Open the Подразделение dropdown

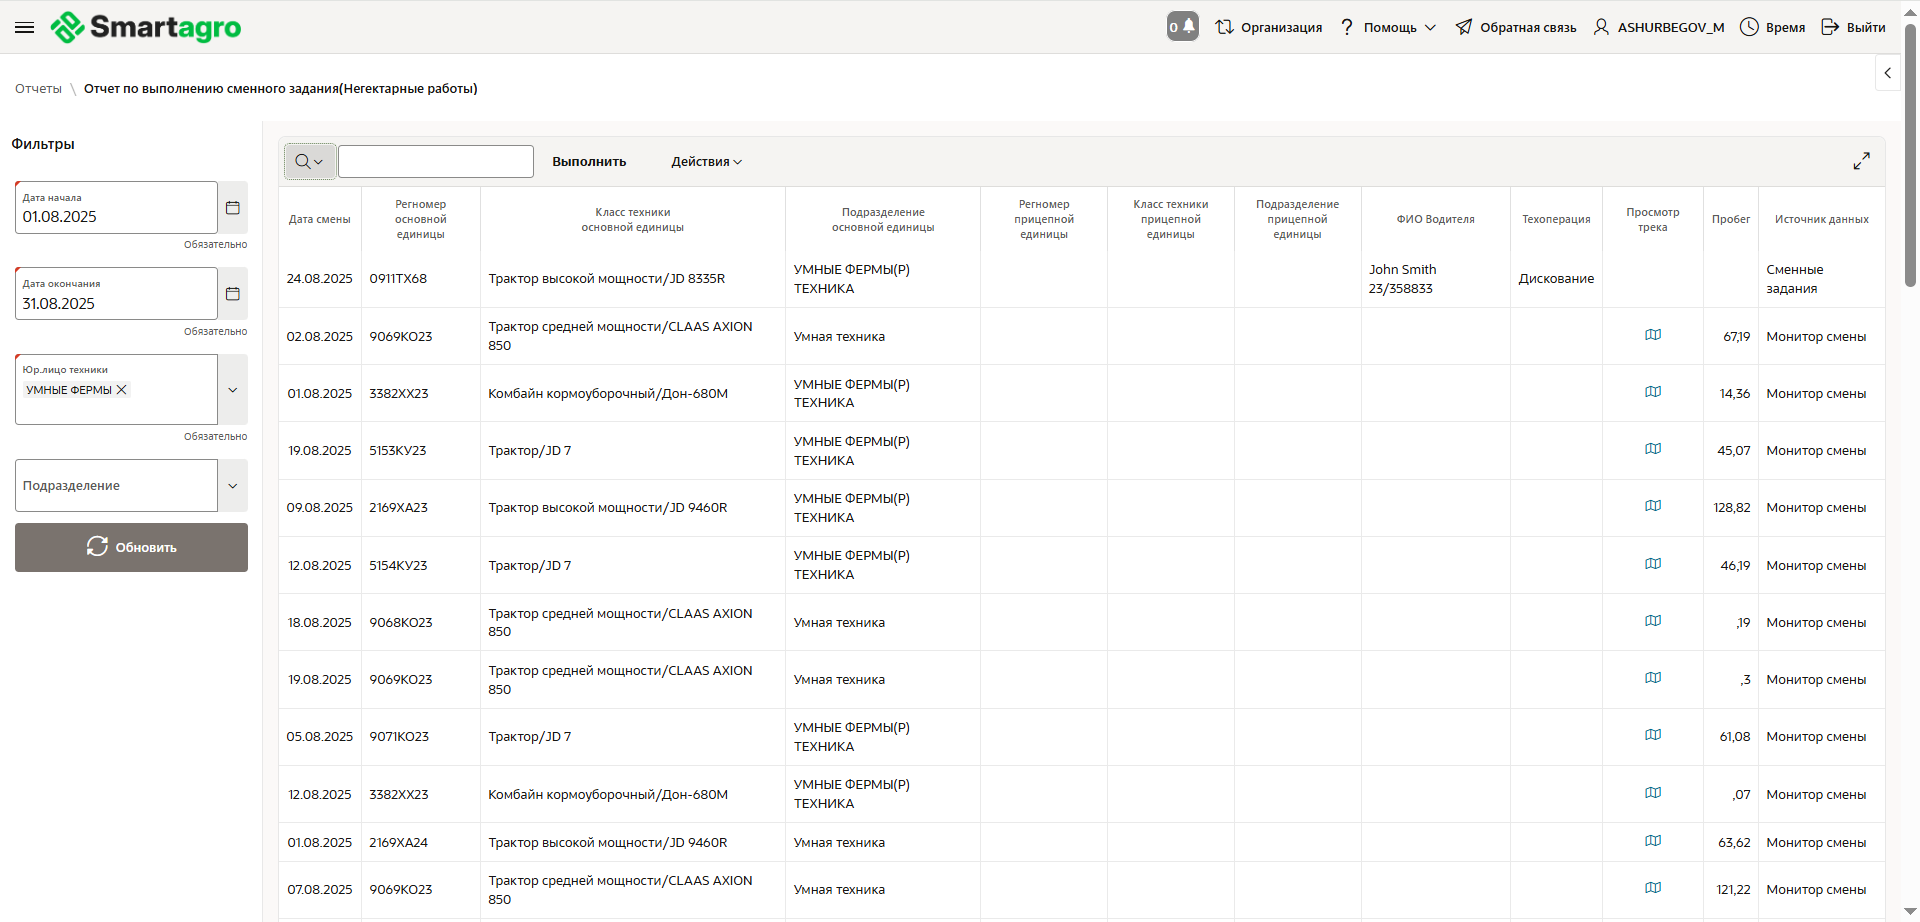[x=233, y=486]
